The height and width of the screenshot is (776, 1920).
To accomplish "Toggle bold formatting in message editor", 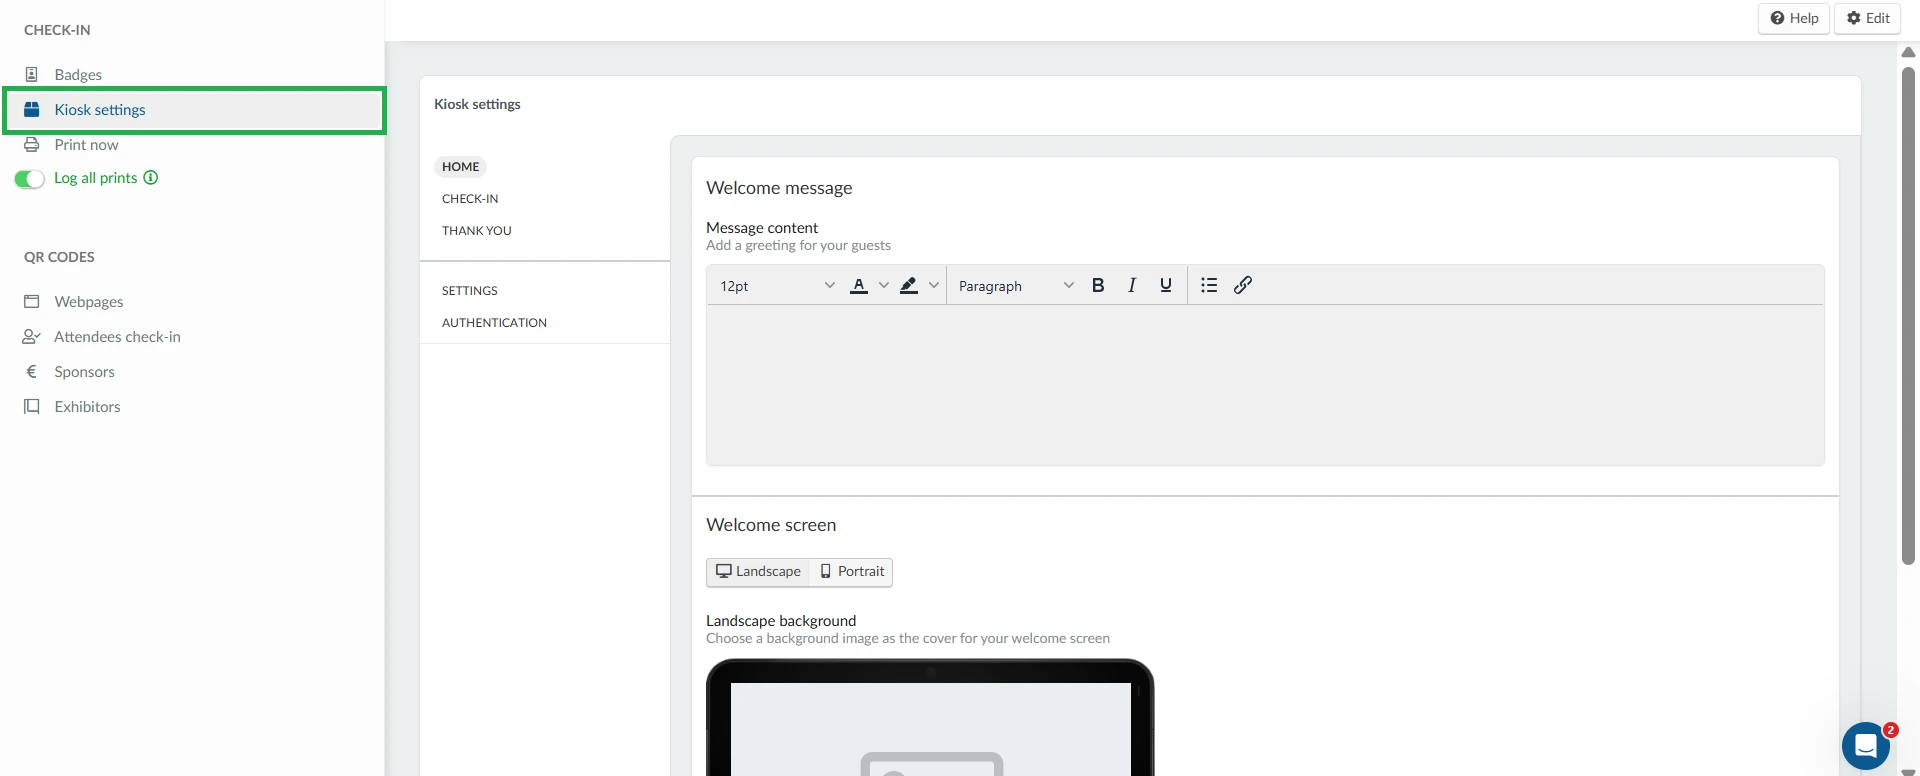I will tap(1098, 285).
